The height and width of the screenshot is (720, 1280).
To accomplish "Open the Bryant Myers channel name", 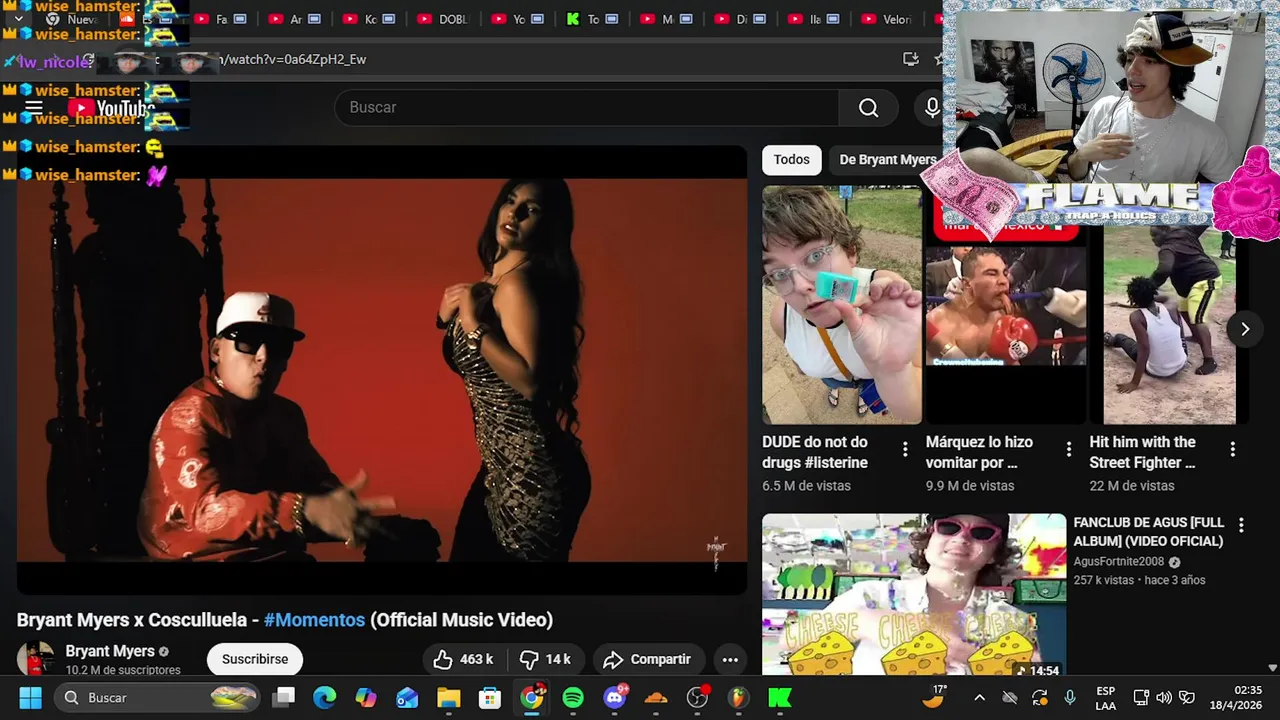I will [110, 651].
